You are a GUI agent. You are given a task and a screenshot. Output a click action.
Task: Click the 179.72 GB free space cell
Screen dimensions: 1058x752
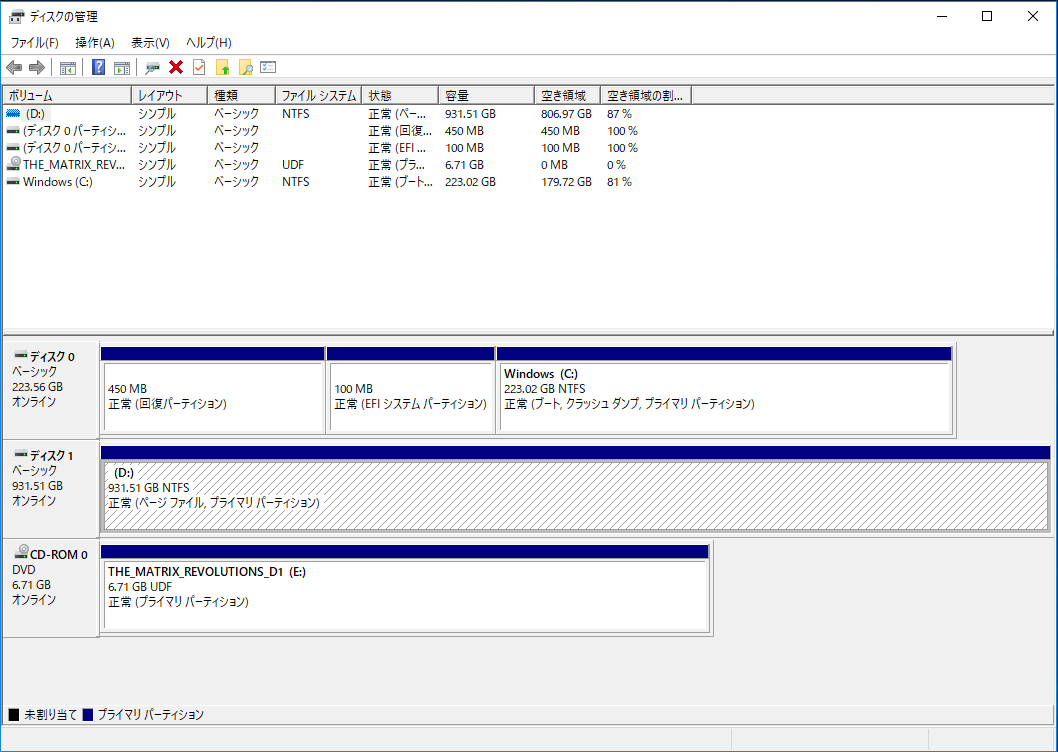[x=566, y=182]
